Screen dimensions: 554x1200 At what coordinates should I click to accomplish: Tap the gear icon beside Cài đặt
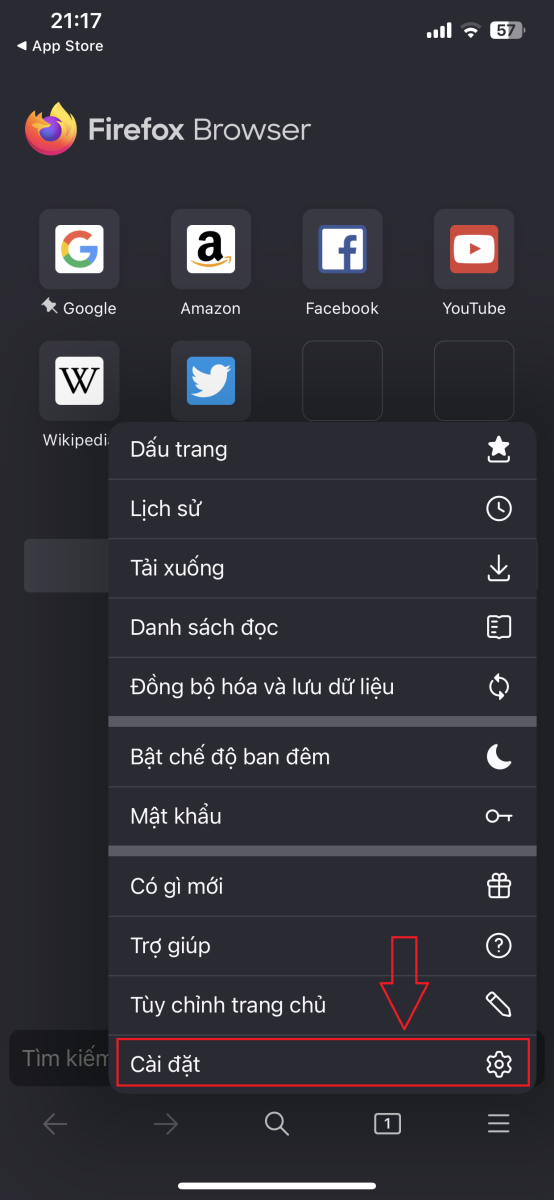click(498, 1065)
